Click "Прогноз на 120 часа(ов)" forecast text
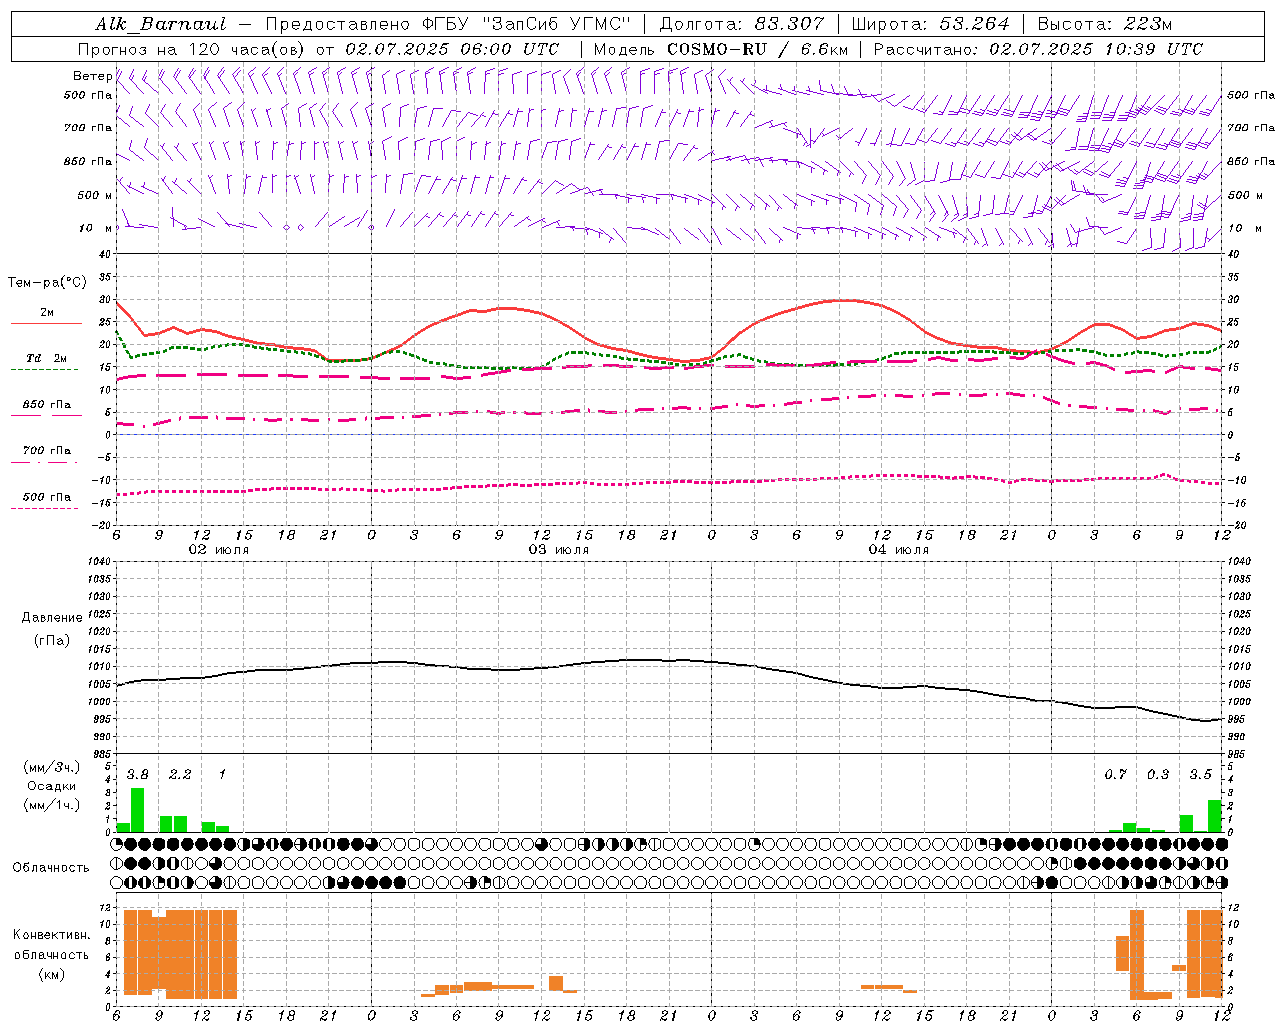This screenshot has width=1280, height=1024. [x=193, y=49]
